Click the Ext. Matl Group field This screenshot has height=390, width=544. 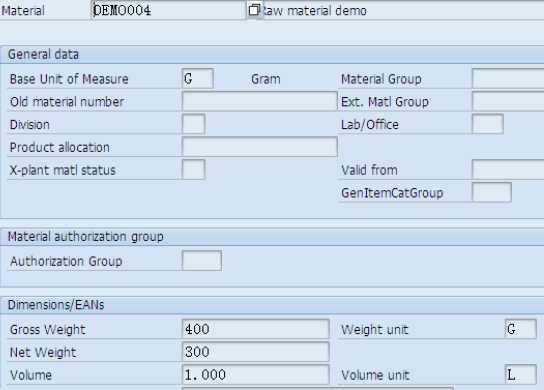tap(508, 101)
